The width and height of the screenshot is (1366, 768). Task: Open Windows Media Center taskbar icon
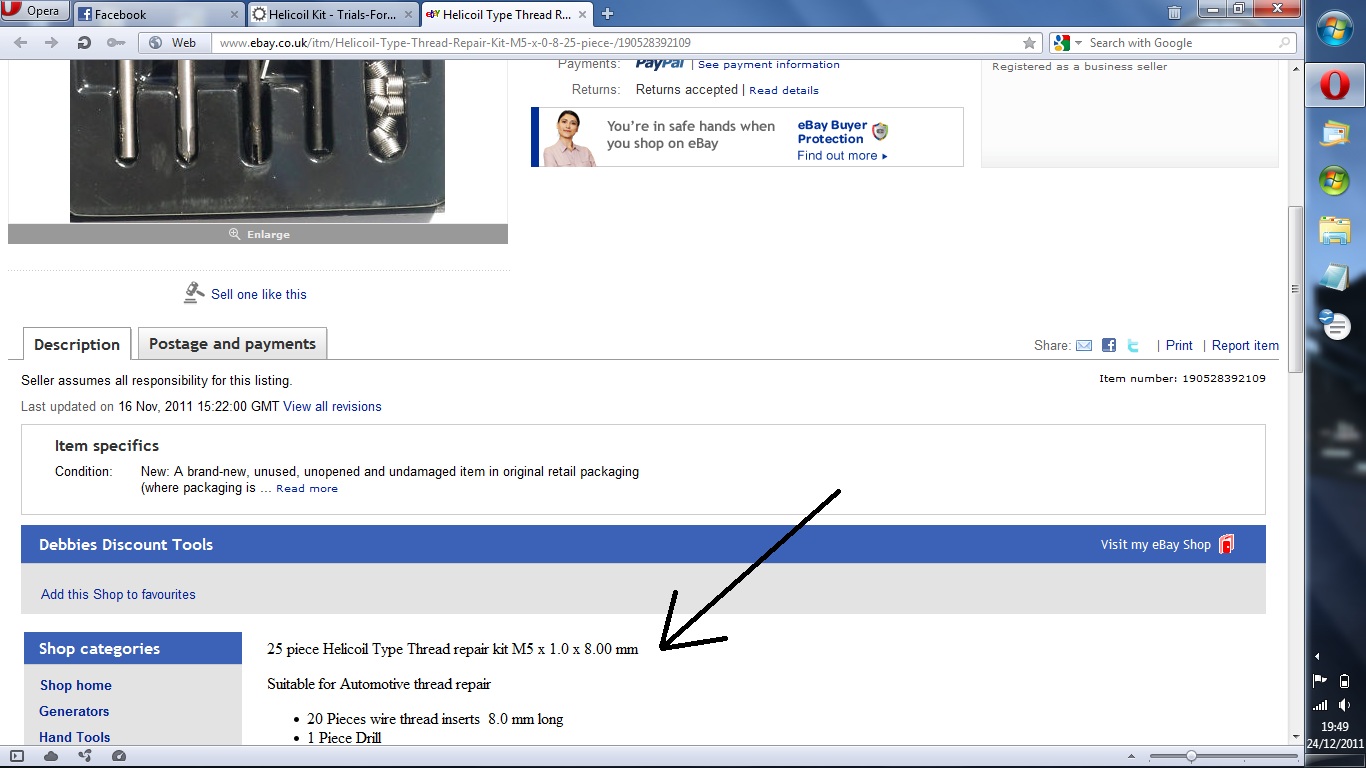1335,181
